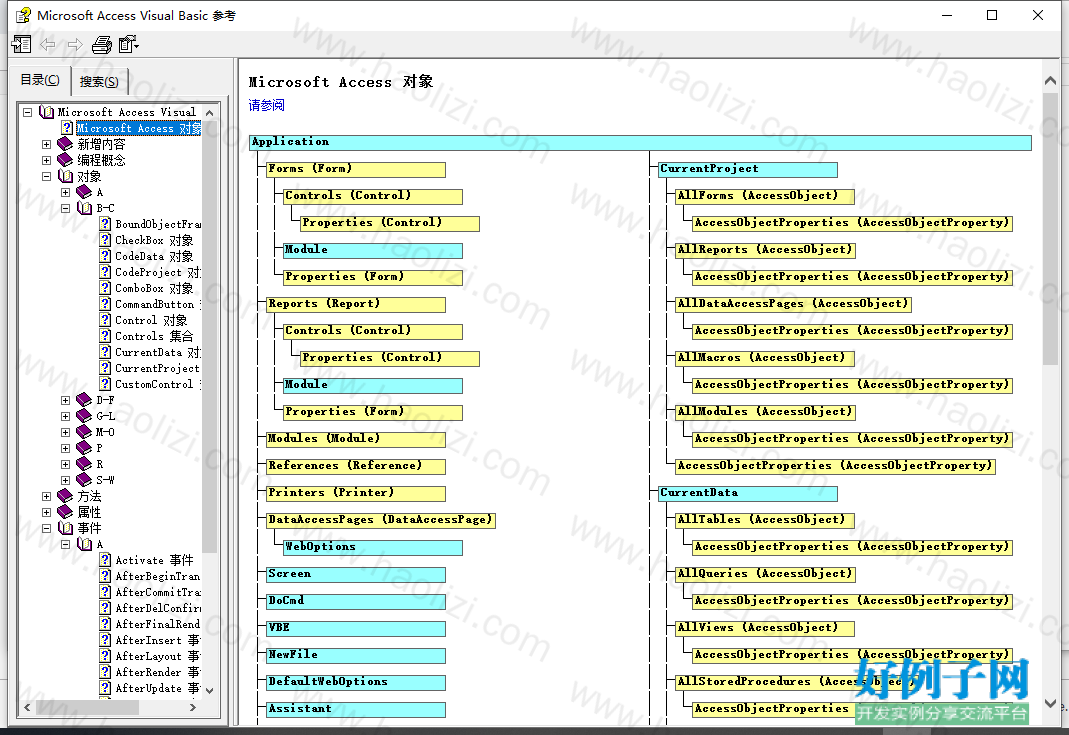Click the purple book icon of 新增内容
Screen dimensions: 1069x735
point(65,144)
